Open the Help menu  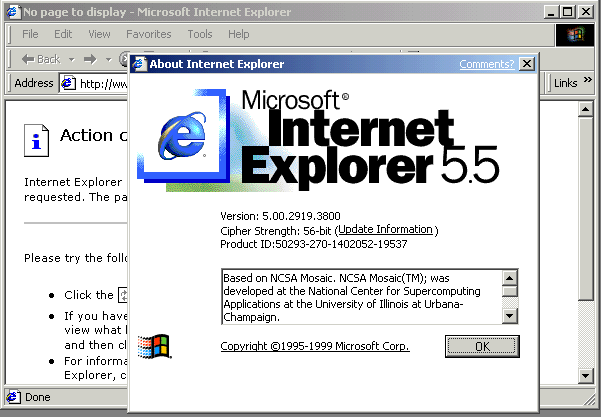[238, 34]
